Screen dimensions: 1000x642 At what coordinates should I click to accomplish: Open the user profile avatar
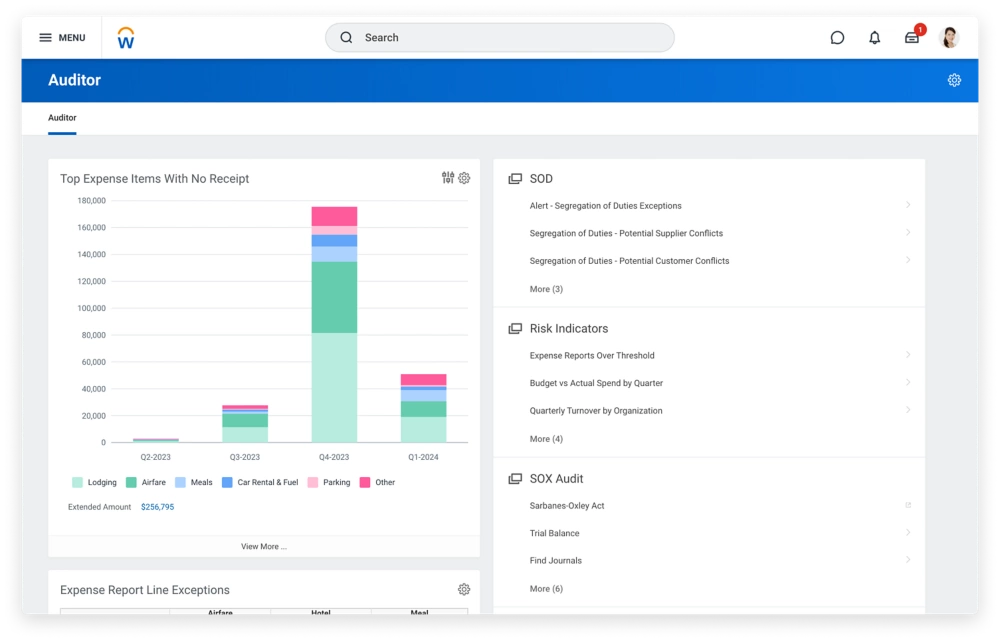point(950,38)
